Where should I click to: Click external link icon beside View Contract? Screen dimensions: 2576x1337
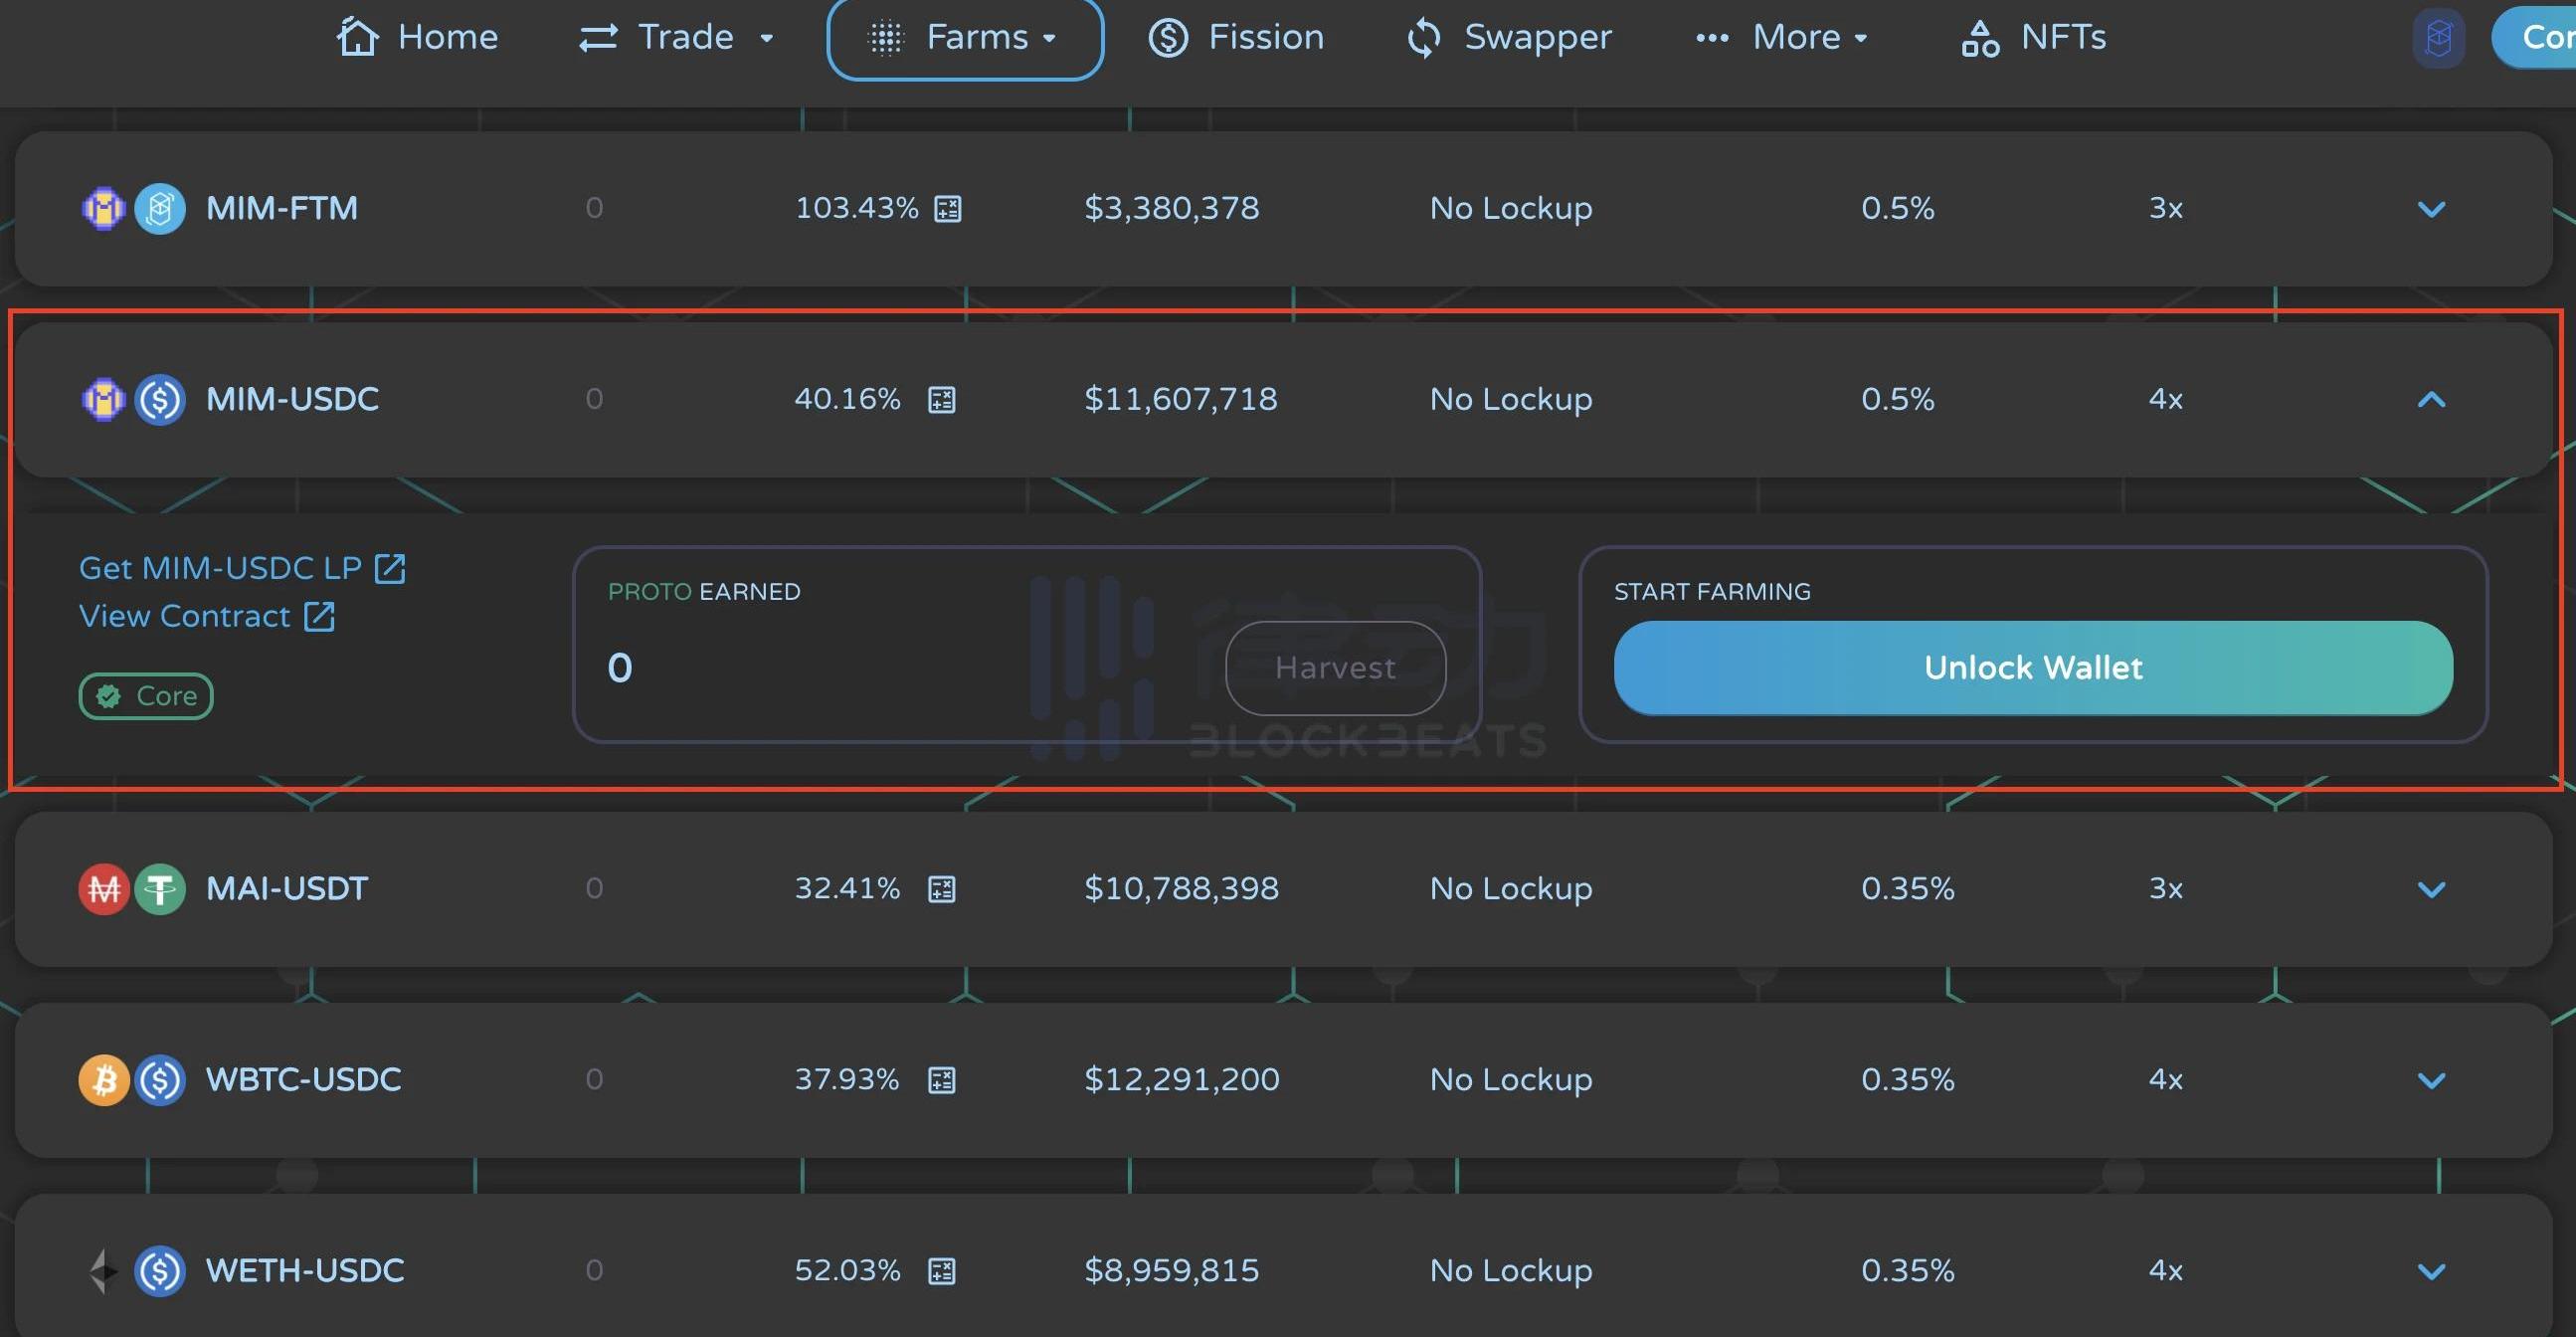coord(319,616)
